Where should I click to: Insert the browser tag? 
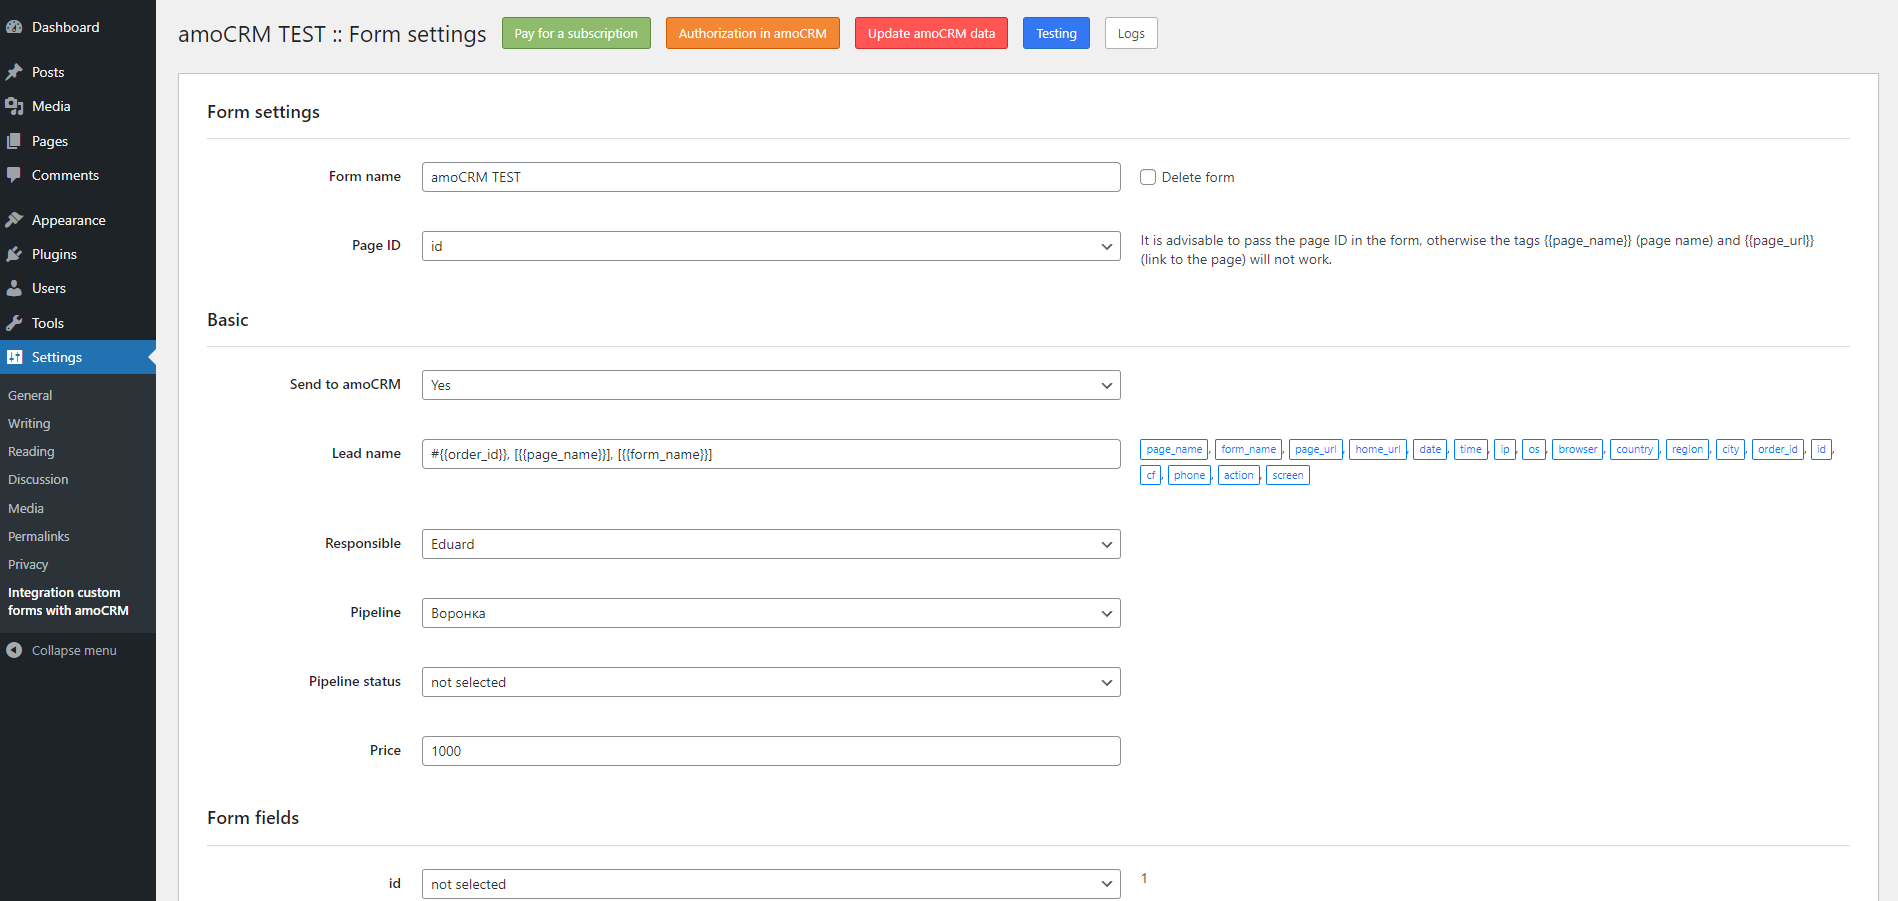(1578, 449)
